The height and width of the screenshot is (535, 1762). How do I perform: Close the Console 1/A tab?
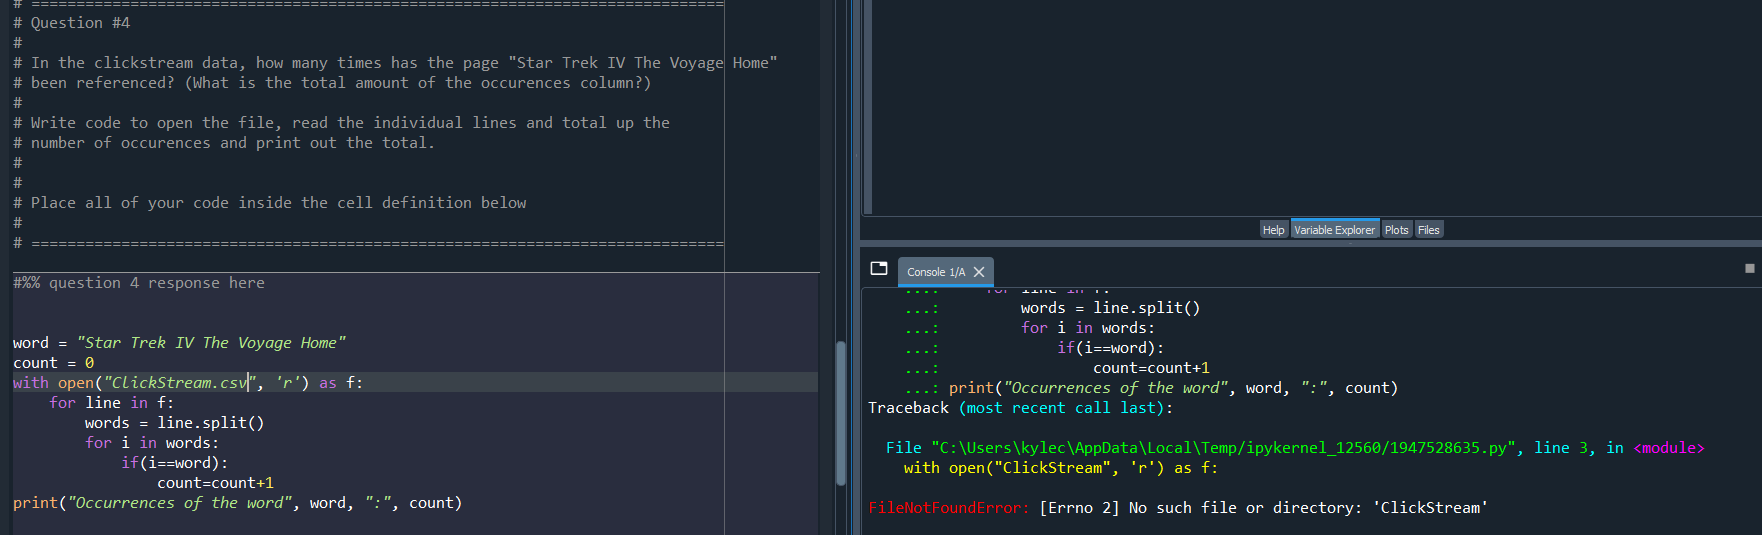coord(979,272)
